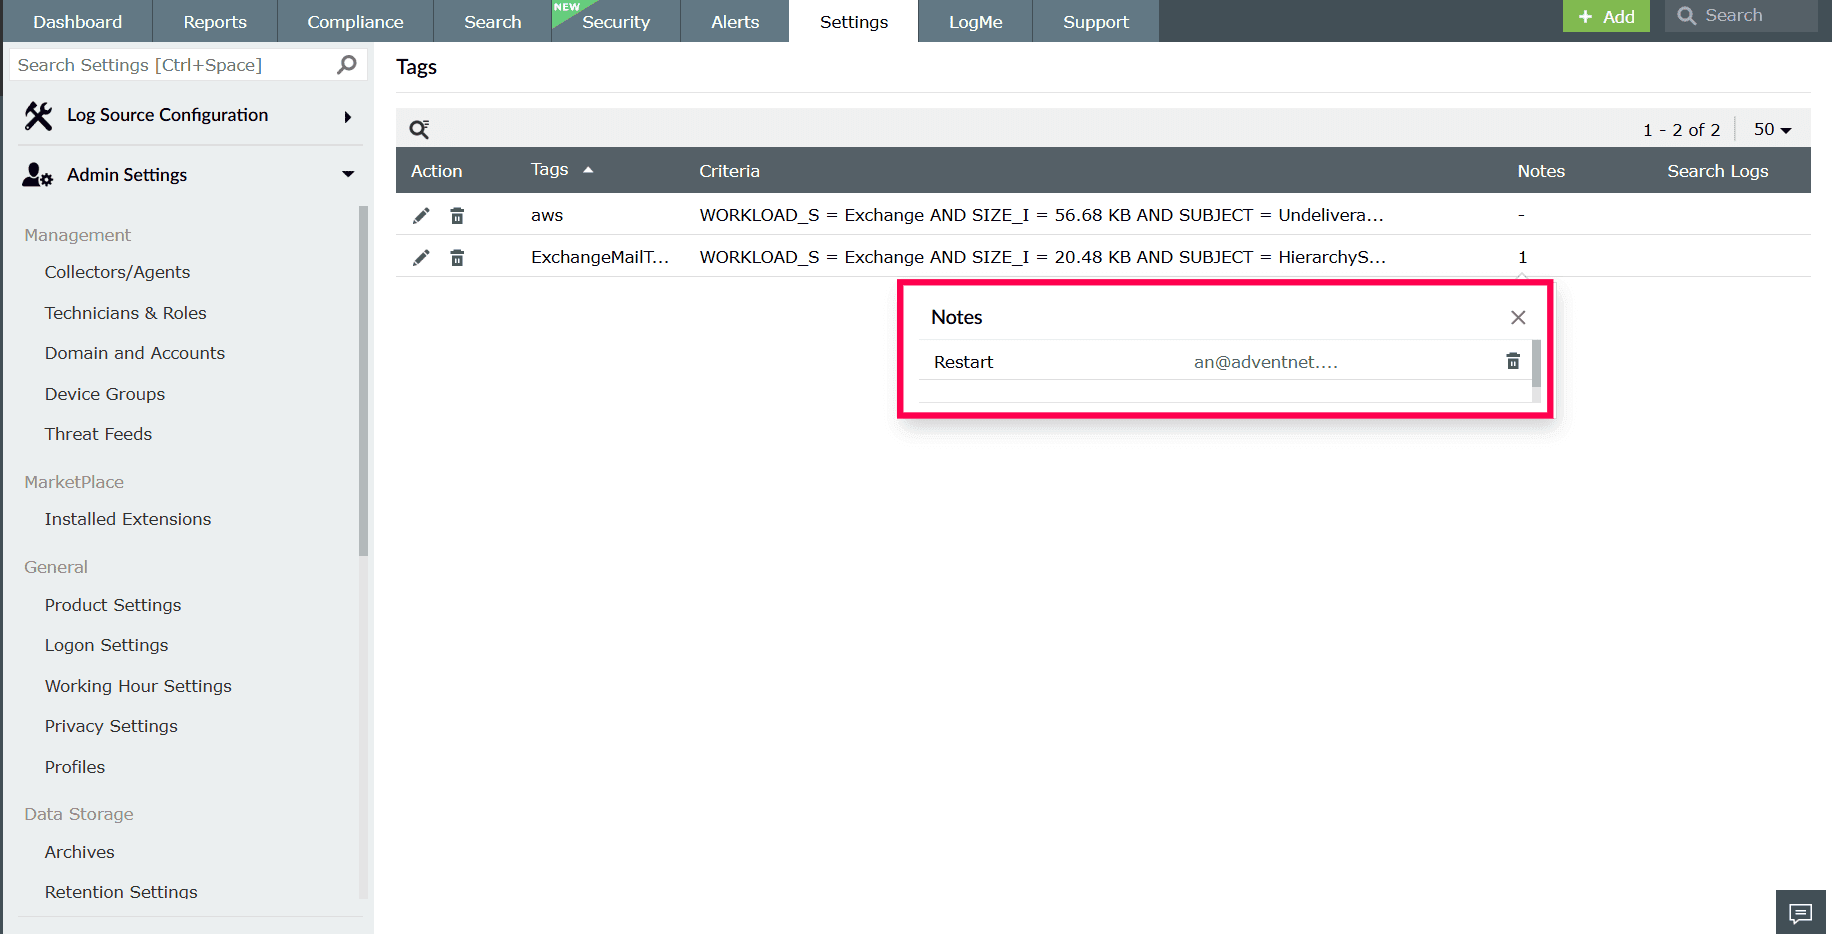1832x934 pixels.
Task: Delete the aws tag row
Action: click(x=457, y=216)
